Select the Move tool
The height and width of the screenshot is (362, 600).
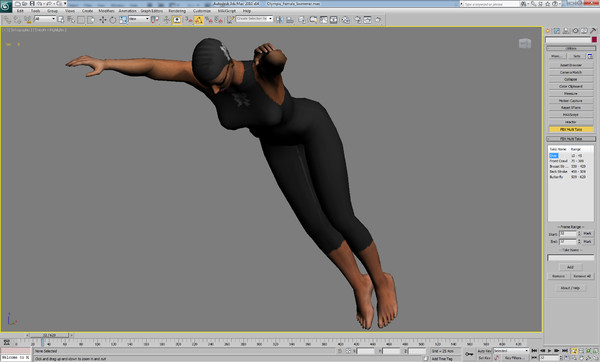point(103,20)
